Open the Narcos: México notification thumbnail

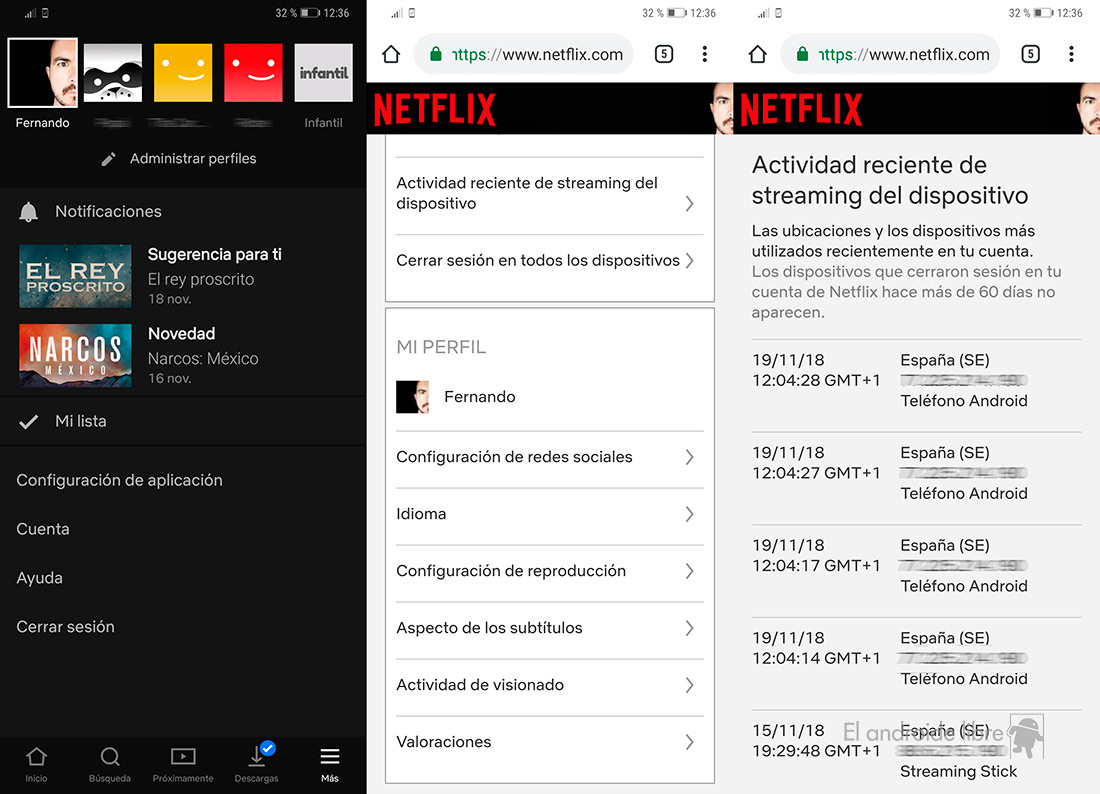[x=75, y=355]
